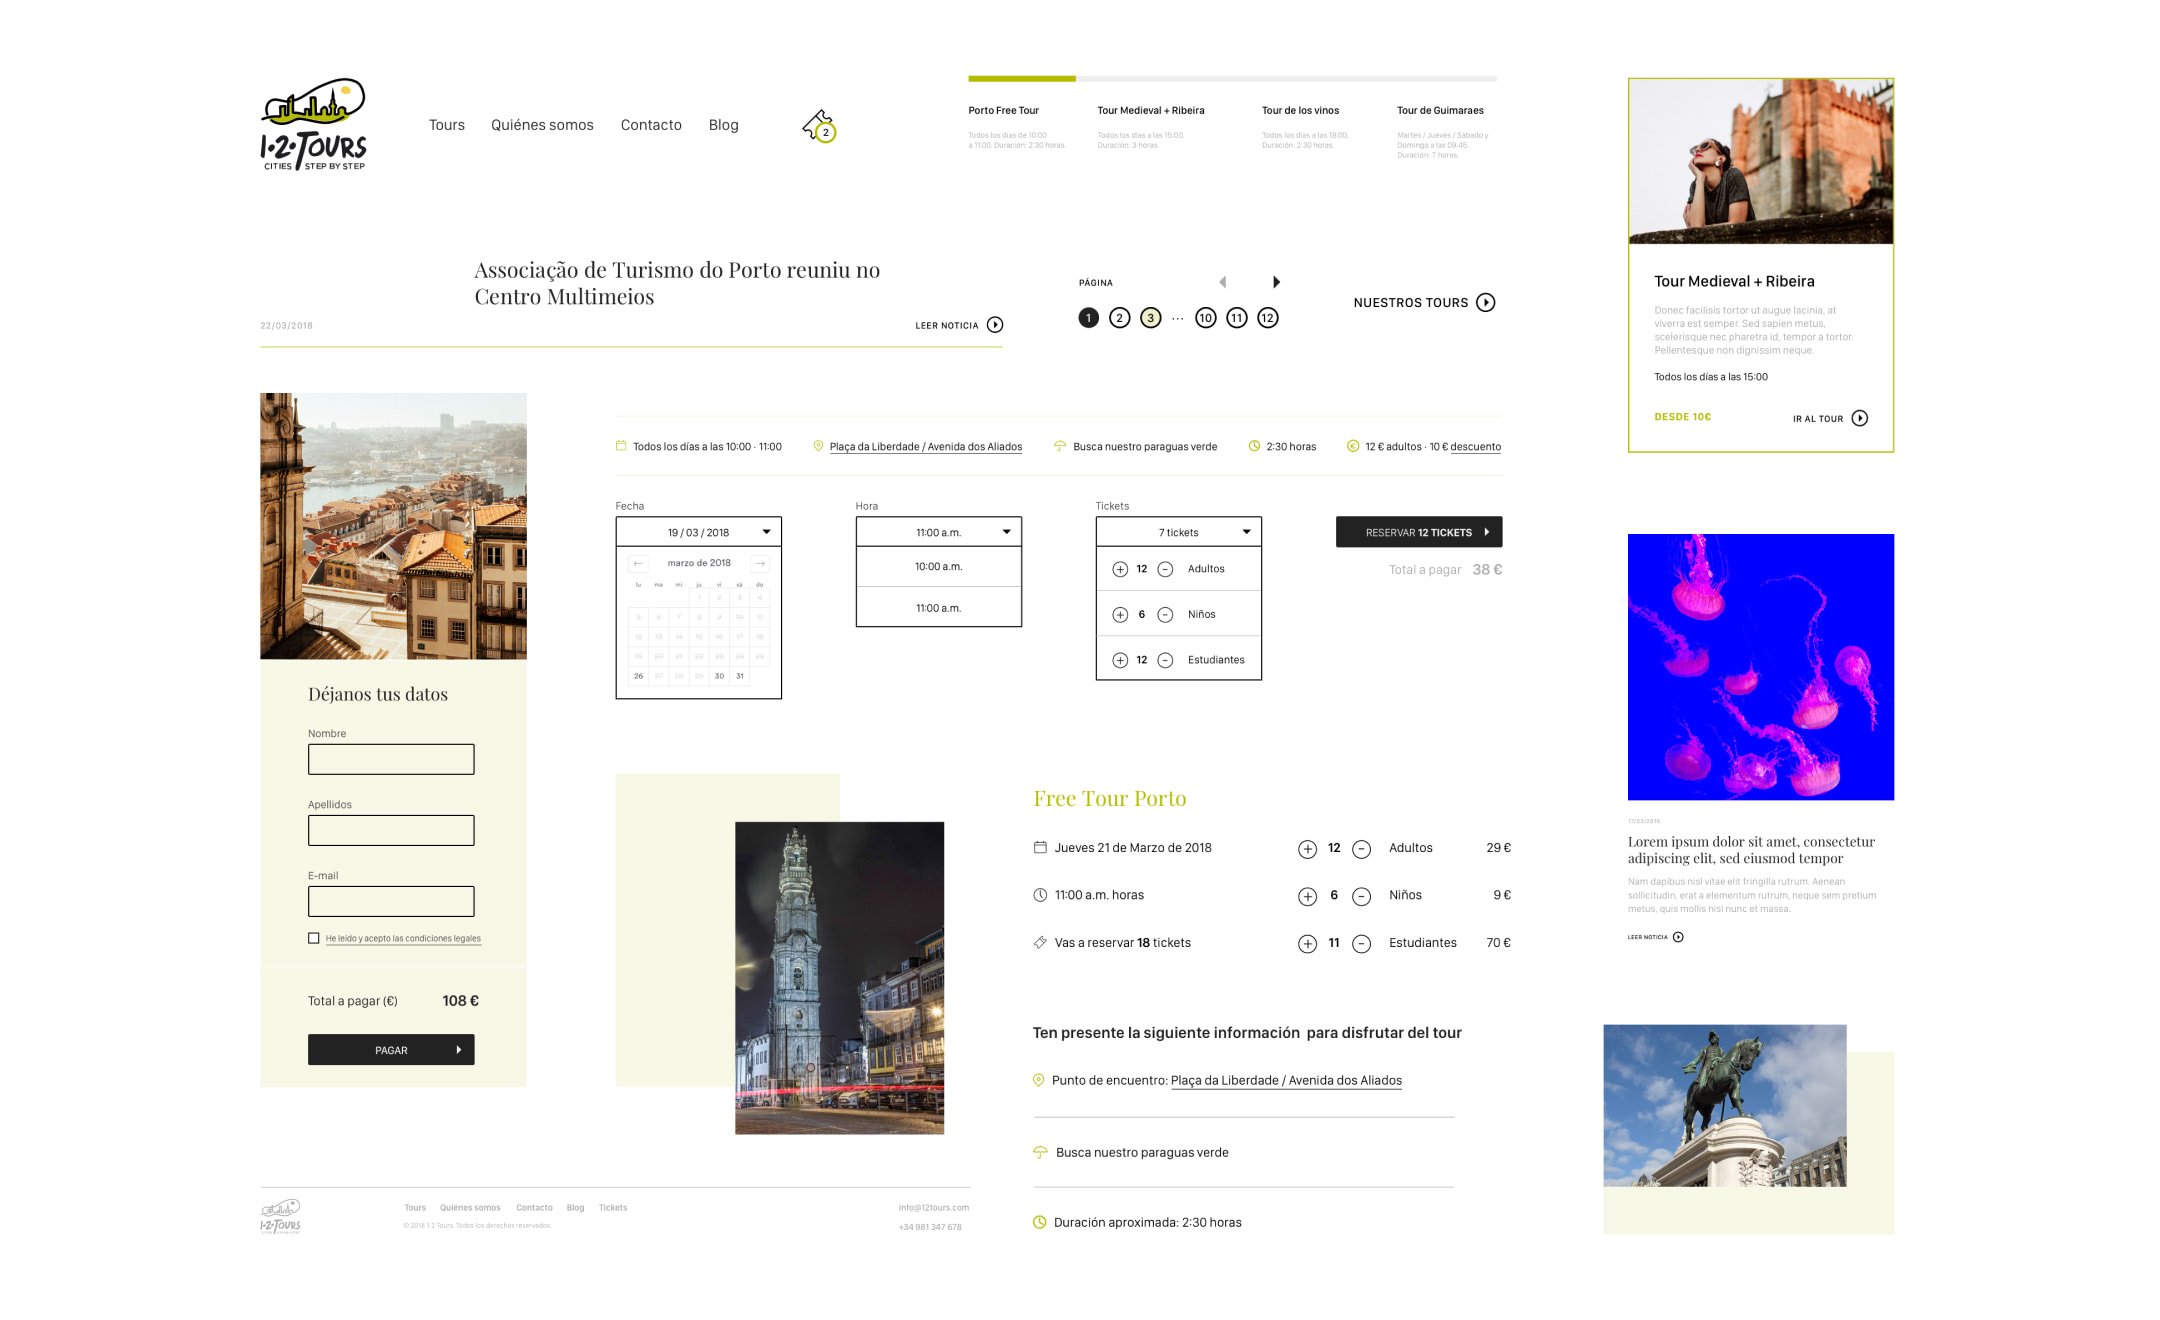Open the Hora time dropdown
This screenshot has height=1320, width=2160.
pos(938,532)
